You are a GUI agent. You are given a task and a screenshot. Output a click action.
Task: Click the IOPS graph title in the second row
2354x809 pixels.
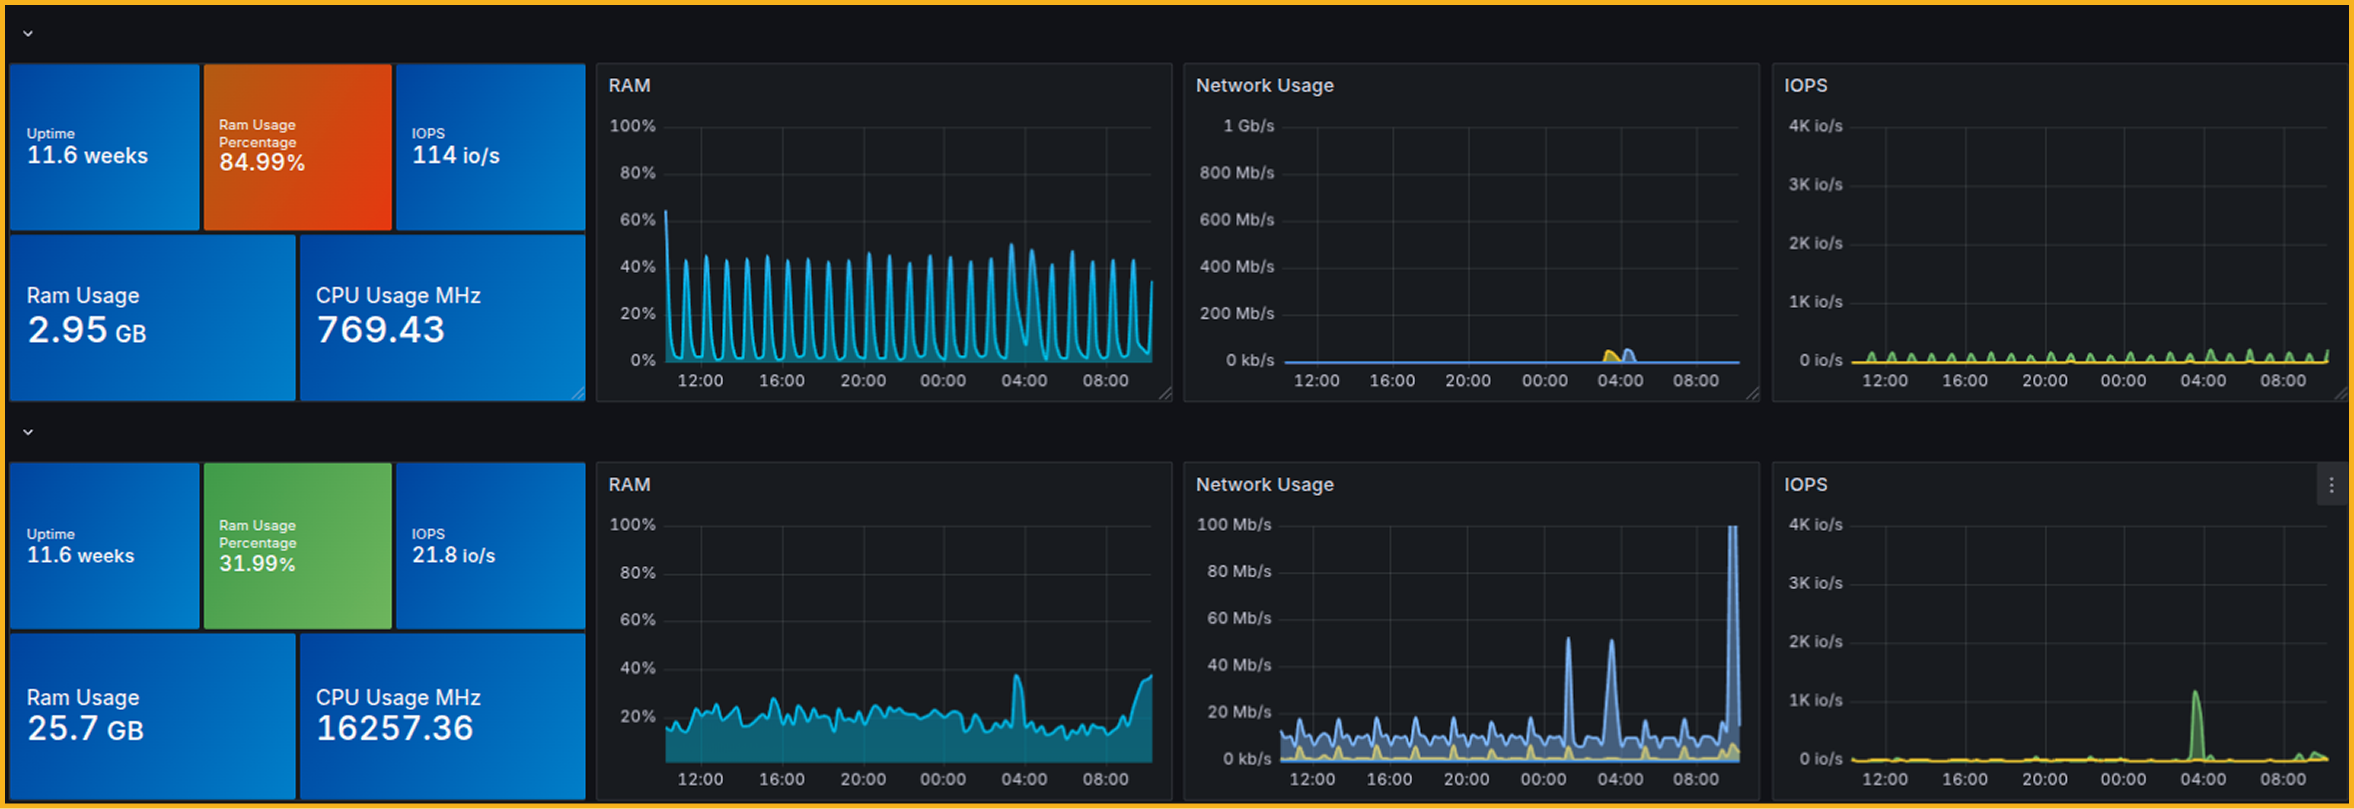click(x=1805, y=485)
